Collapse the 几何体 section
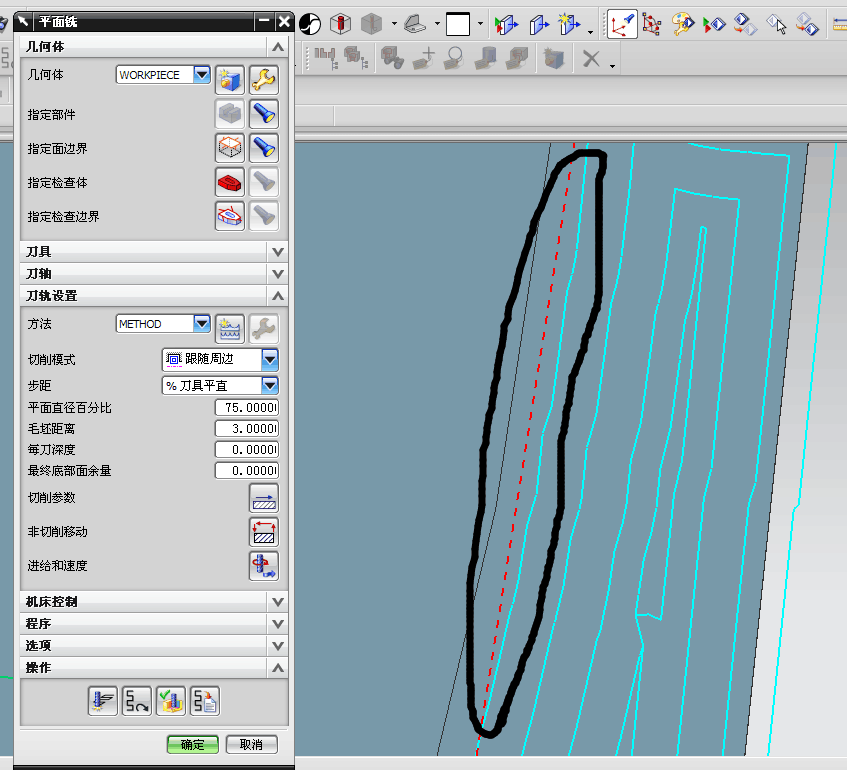 [278, 47]
